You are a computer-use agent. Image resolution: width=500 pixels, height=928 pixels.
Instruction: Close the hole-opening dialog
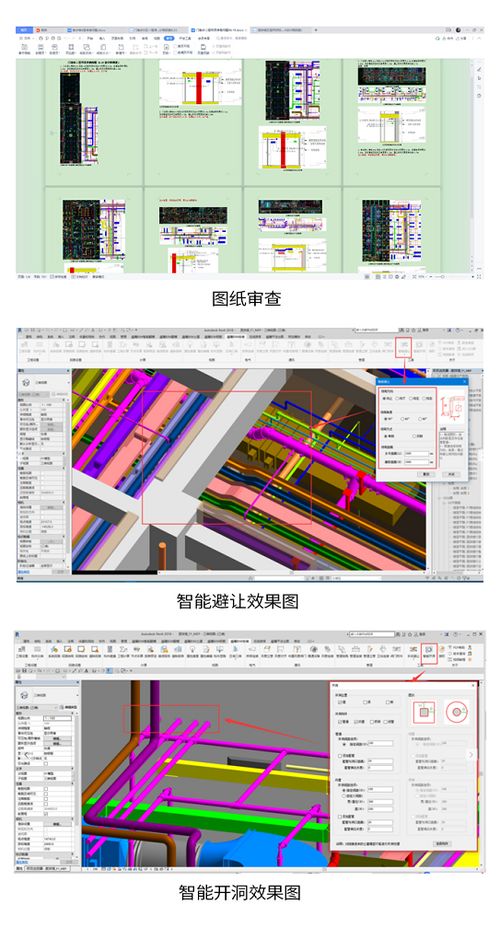[x=473, y=685]
